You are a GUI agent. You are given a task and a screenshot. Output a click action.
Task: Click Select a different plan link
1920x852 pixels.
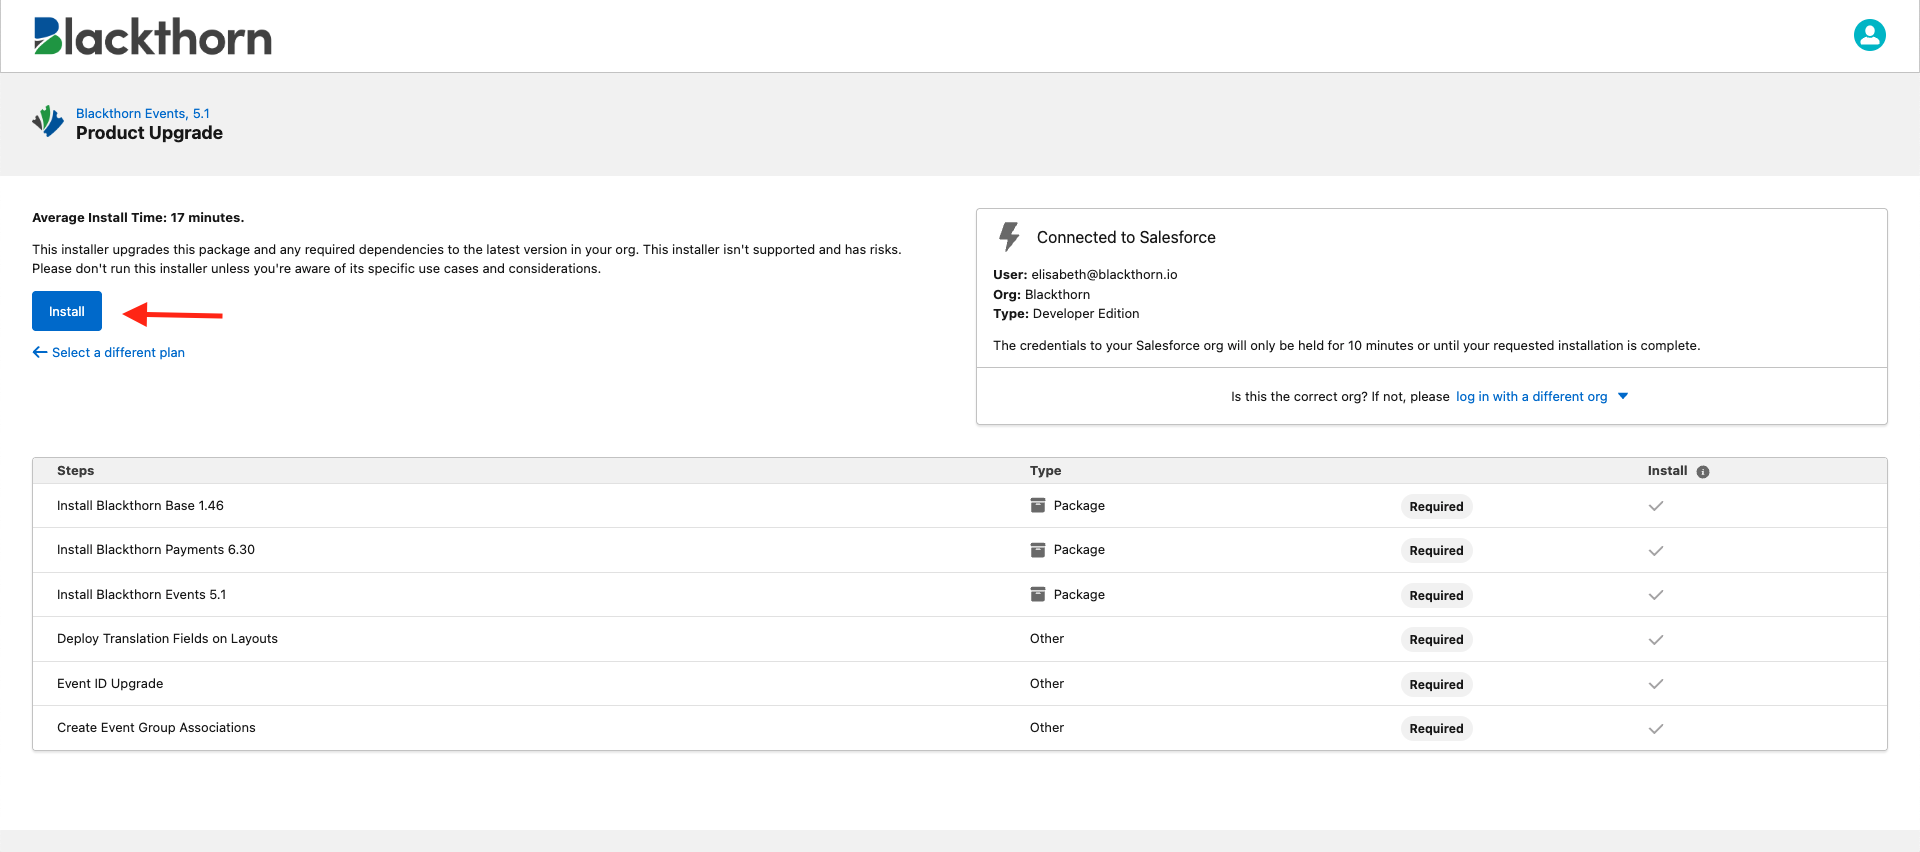pyautogui.click(x=109, y=352)
